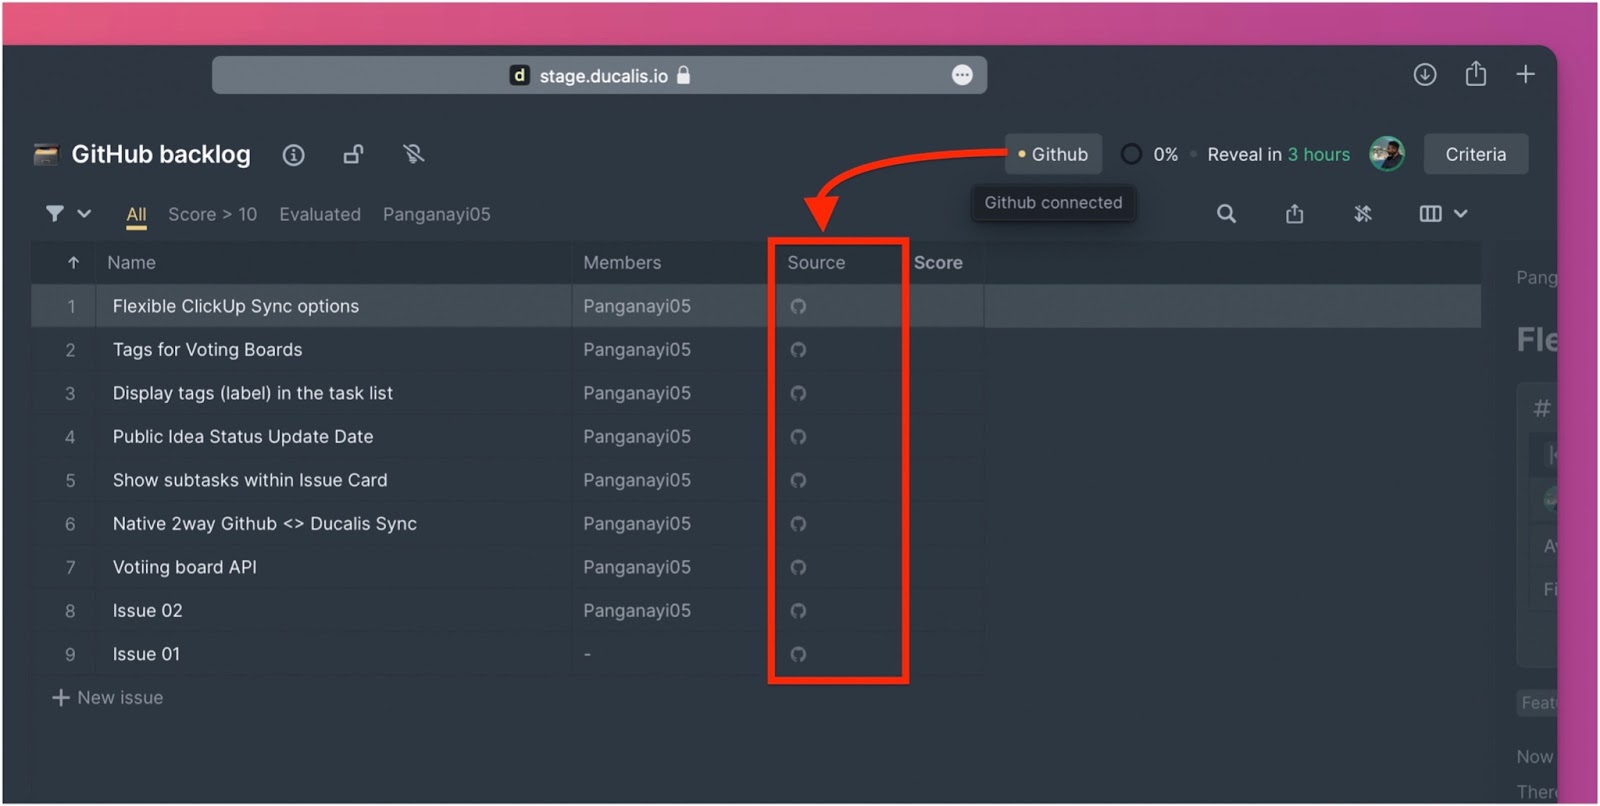Click GitHub source icon for Public Idea Status
The width and height of the screenshot is (1600, 806).
coord(798,436)
